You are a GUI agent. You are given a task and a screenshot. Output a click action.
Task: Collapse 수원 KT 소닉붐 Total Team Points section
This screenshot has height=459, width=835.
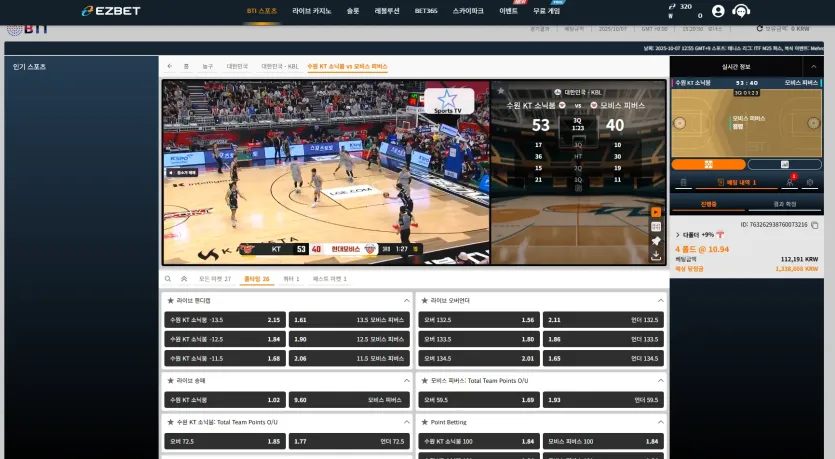(x=406, y=422)
